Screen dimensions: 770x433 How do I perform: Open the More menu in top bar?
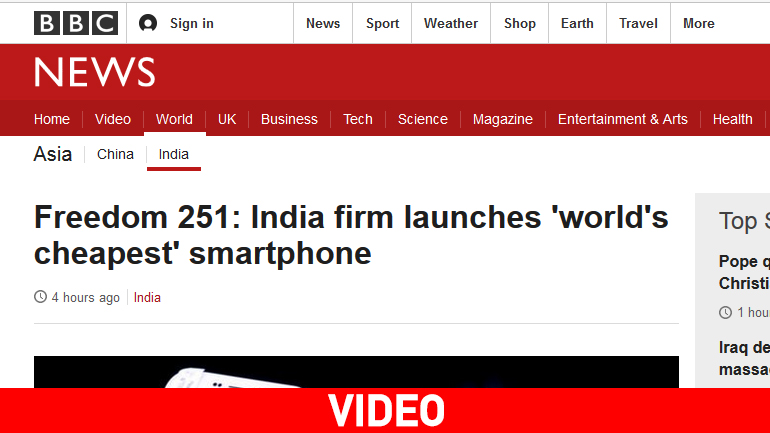(698, 23)
